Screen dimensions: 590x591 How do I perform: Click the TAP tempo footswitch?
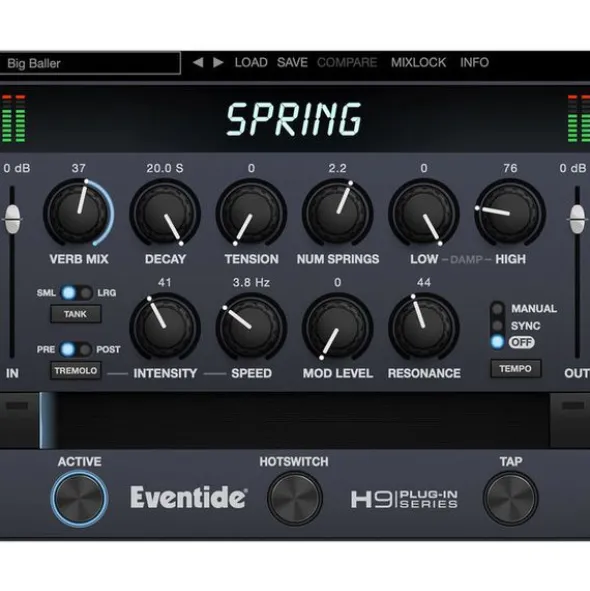point(510,498)
